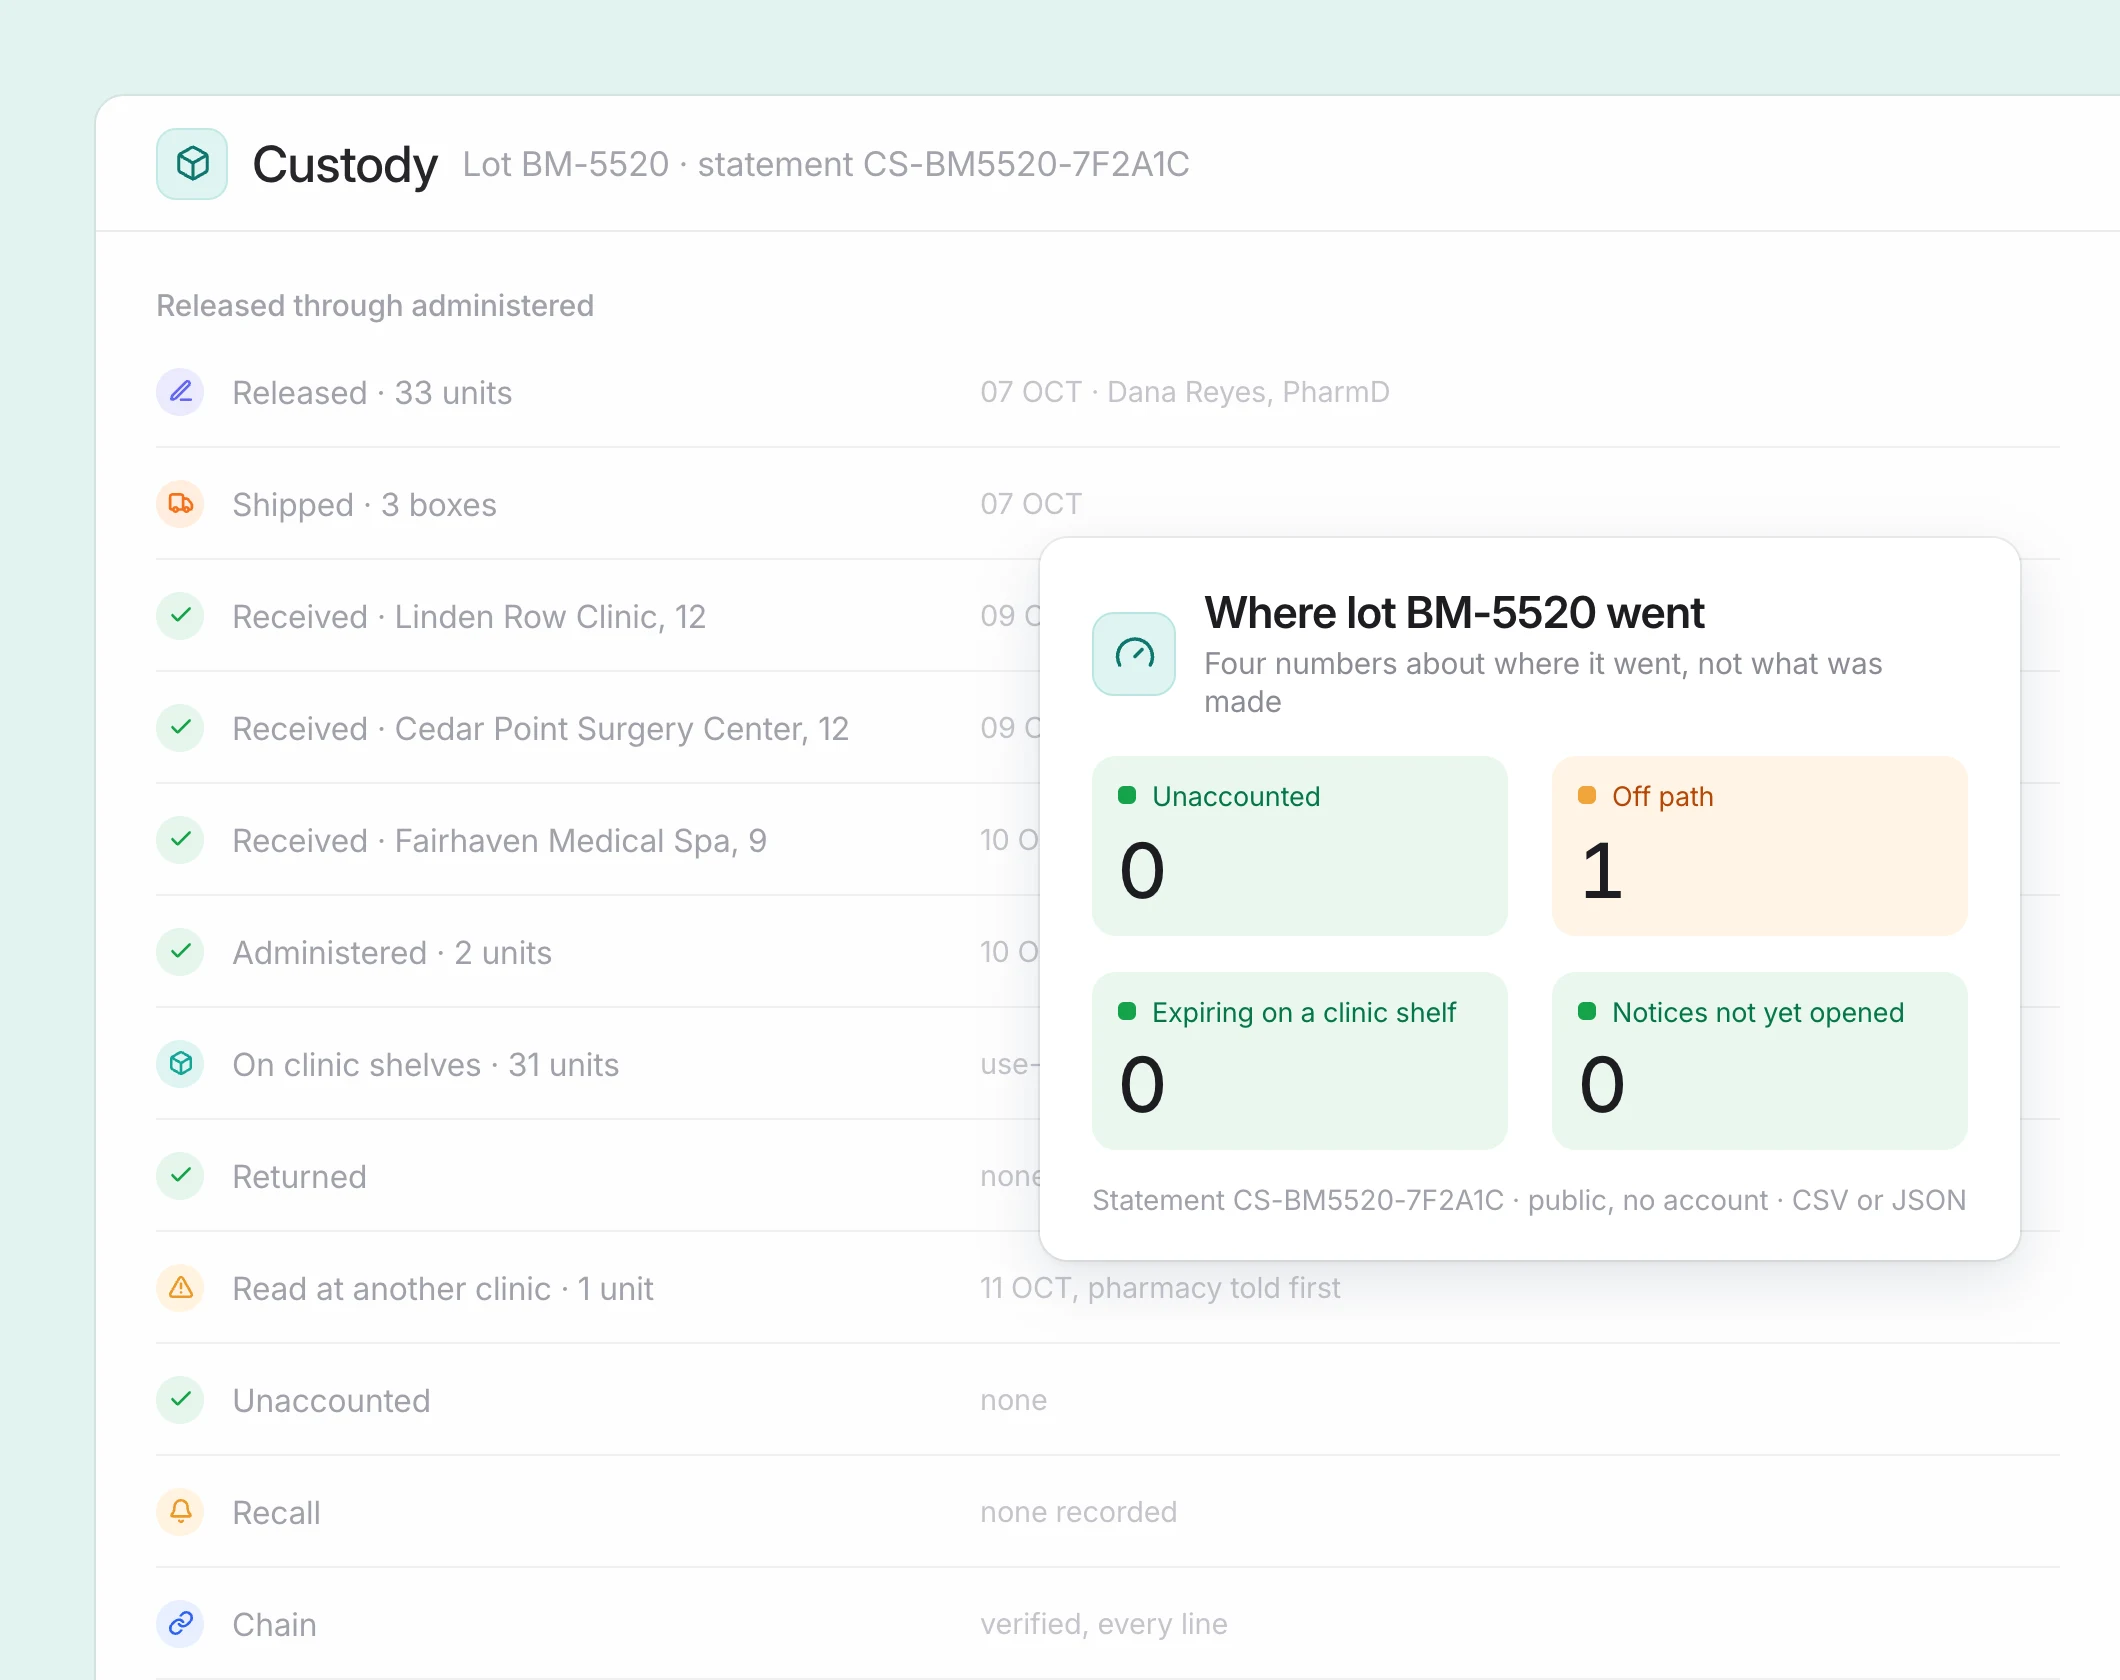Click the Lot BM-5520 statement subtitle
This screenshot has height=1680, width=2120.
[826, 164]
